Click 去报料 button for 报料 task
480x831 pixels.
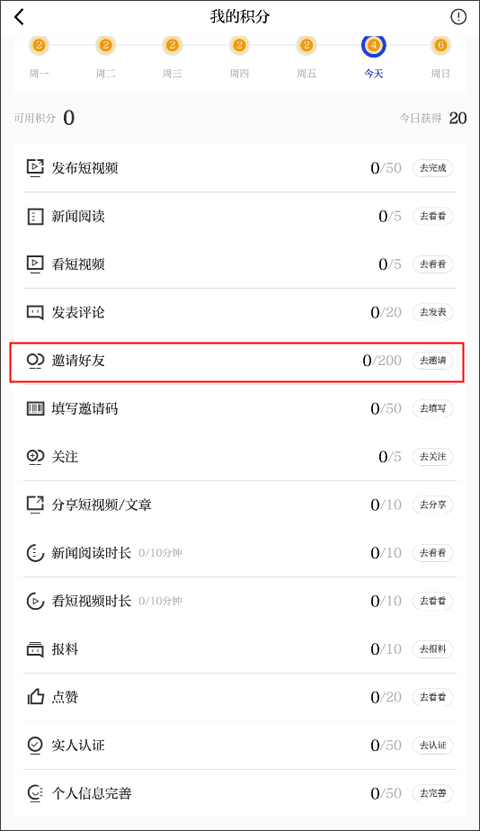[x=433, y=649]
